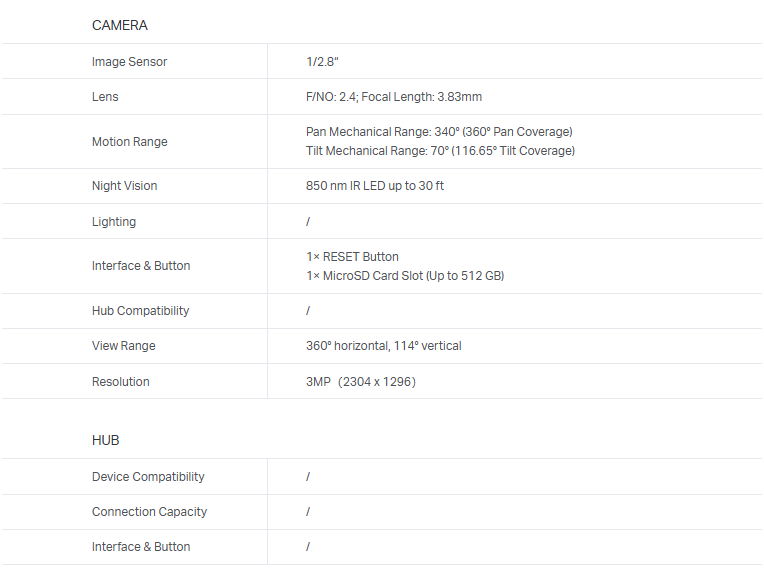Select the Motion Range row label

130,142
